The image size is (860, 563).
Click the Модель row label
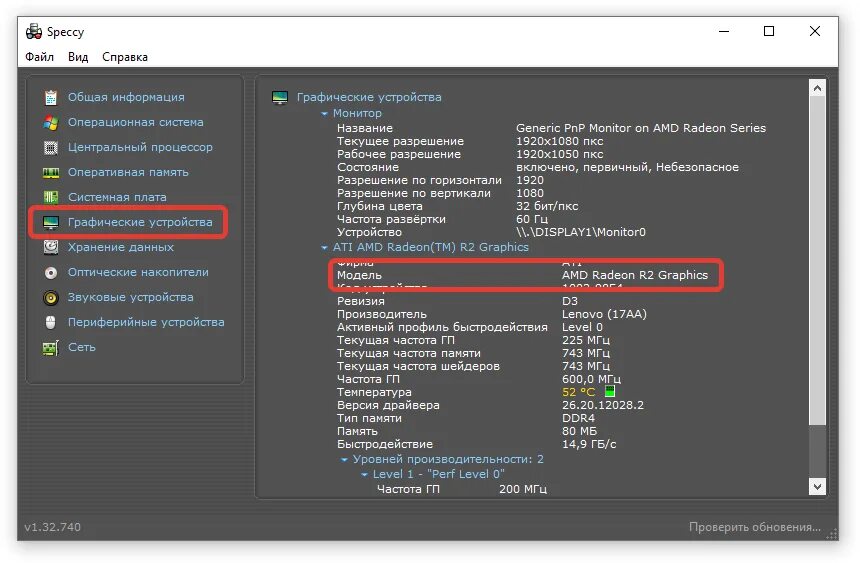(x=359, y=275)
